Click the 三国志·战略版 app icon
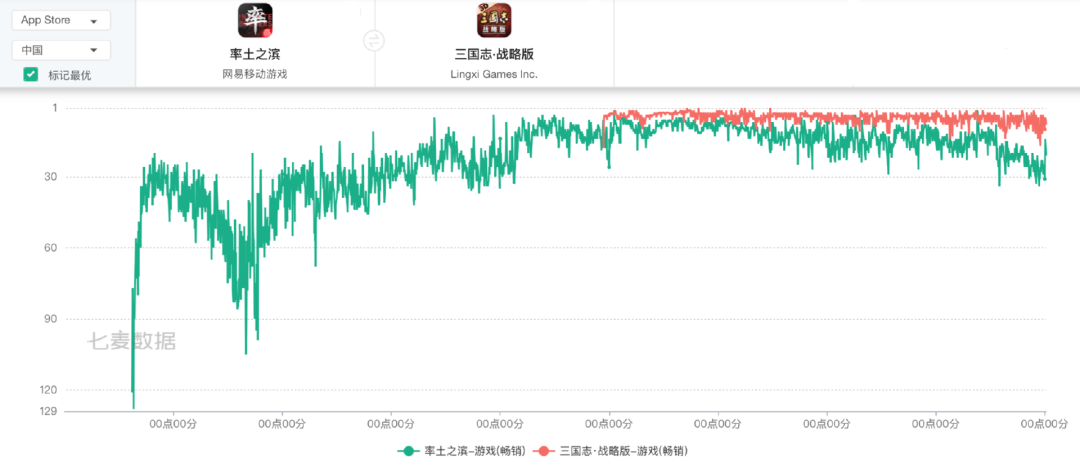The height and width of the screenshot is (469, 1080). [x=494, y=20]
